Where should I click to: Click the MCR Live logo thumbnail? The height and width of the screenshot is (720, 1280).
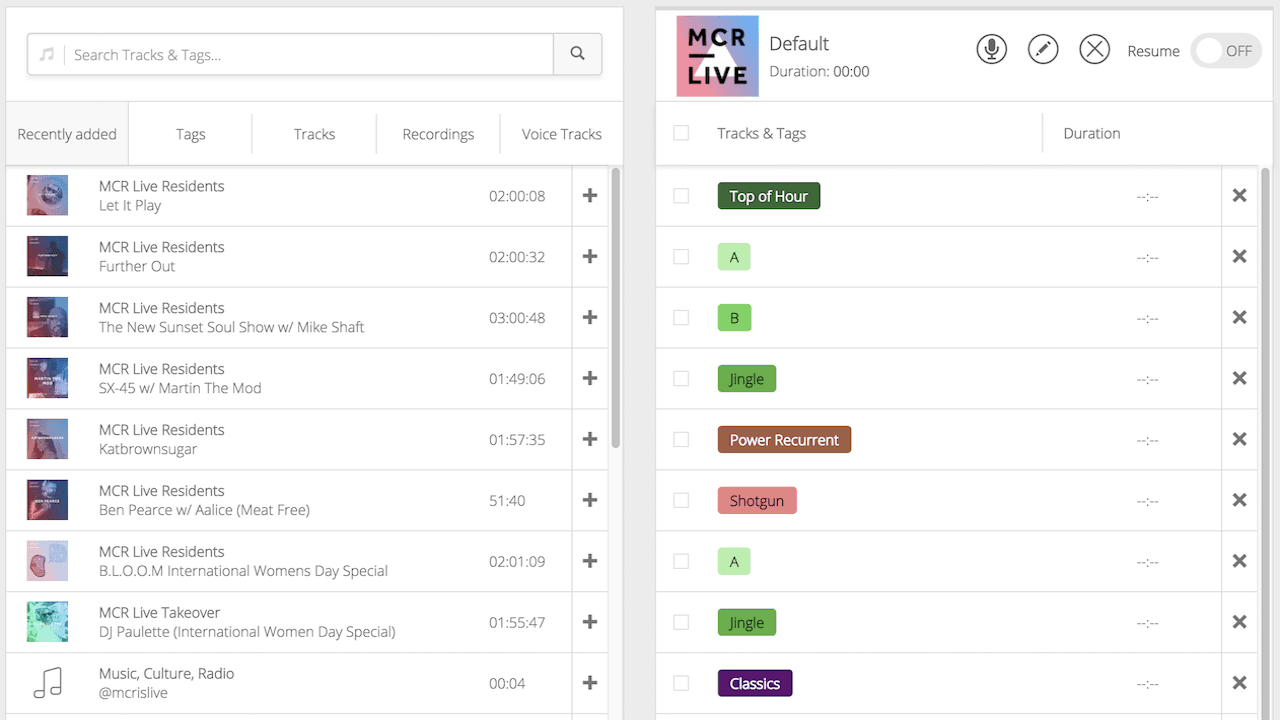tap(717, 56)
